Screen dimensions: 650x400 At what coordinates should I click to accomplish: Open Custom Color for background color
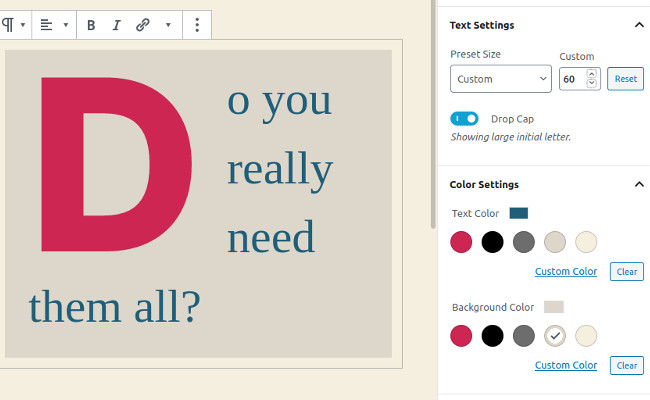click(x=565, y=365)
